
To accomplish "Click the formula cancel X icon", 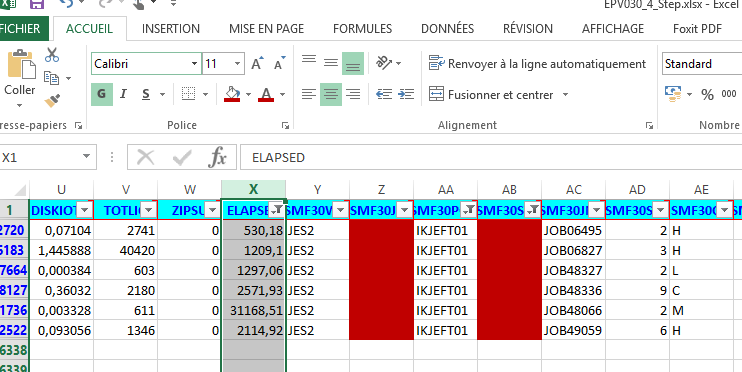I will [145, 157].
